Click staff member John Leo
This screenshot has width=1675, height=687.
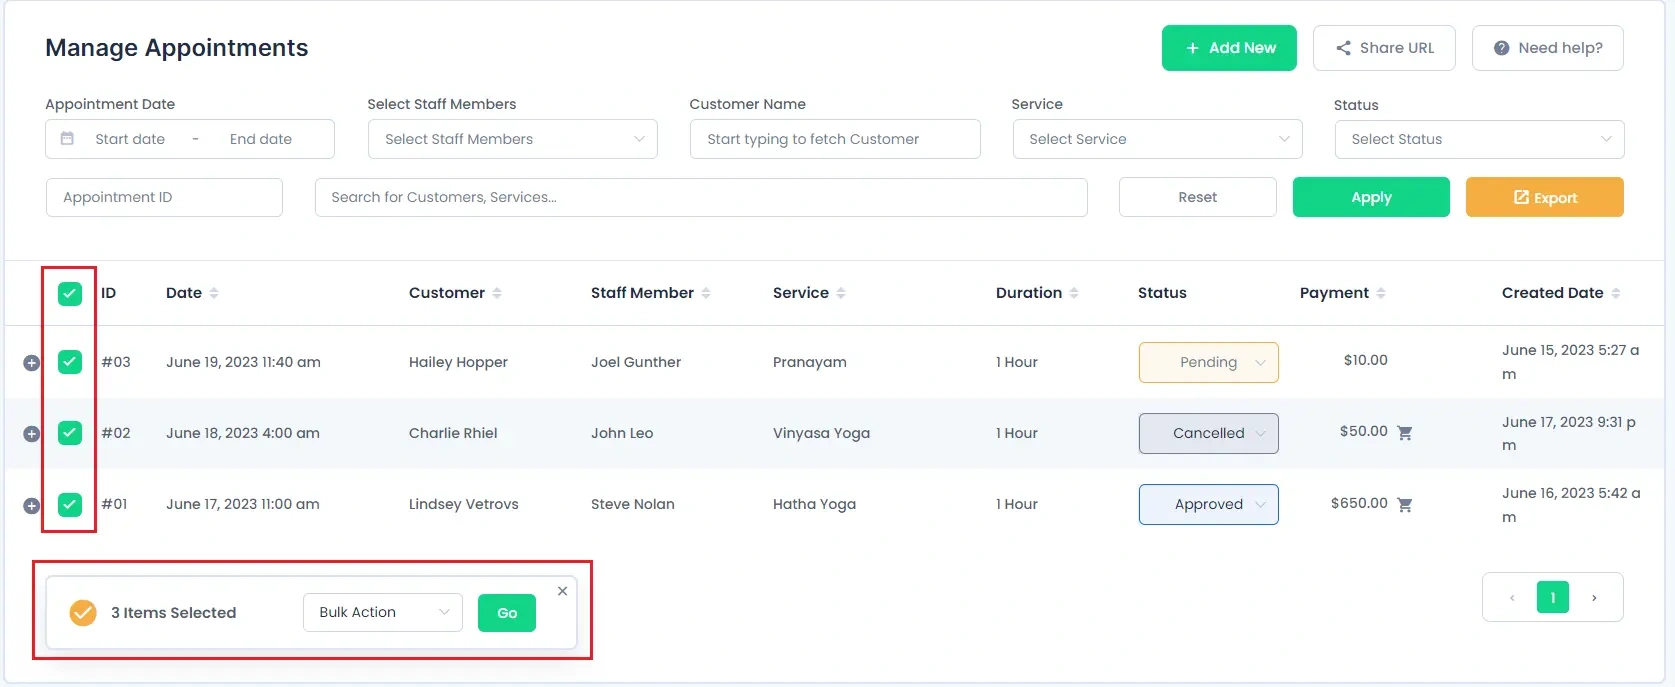pos(622,433)
